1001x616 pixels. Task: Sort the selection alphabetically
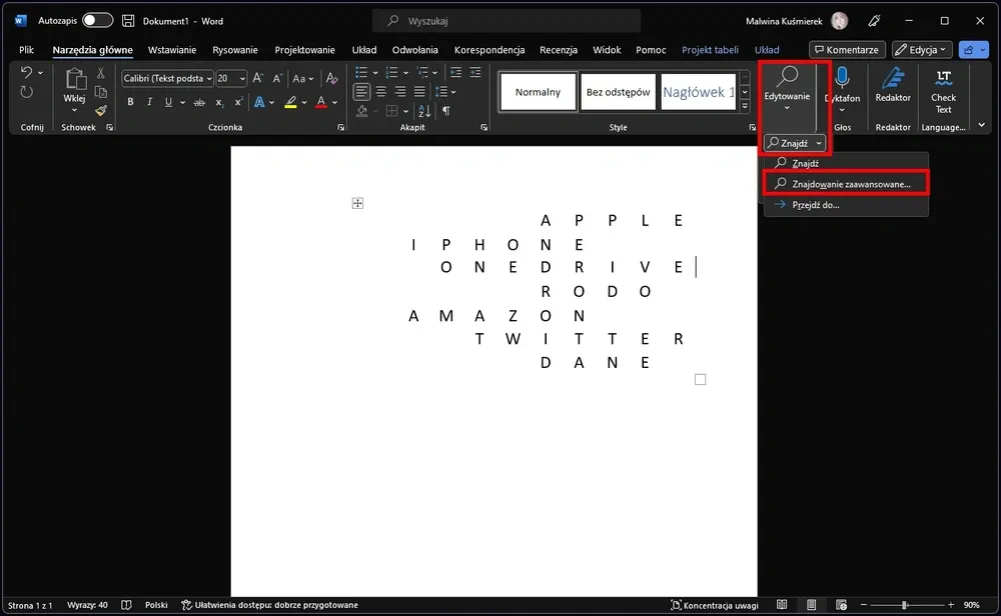click(x=425, y=111)
